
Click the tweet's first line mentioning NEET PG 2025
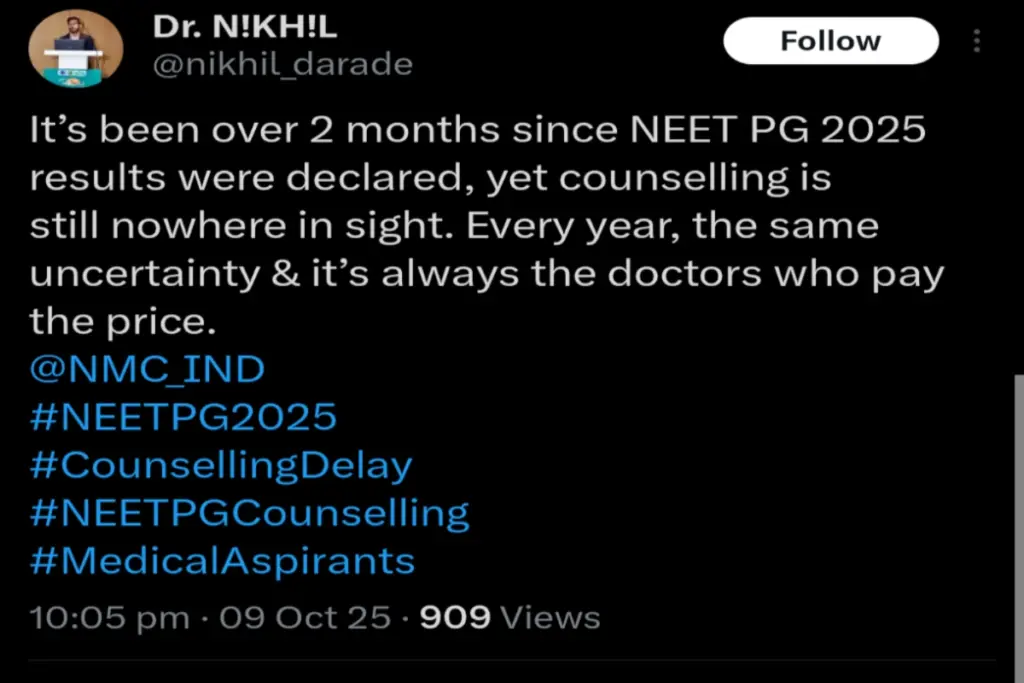tap(478, 131)
